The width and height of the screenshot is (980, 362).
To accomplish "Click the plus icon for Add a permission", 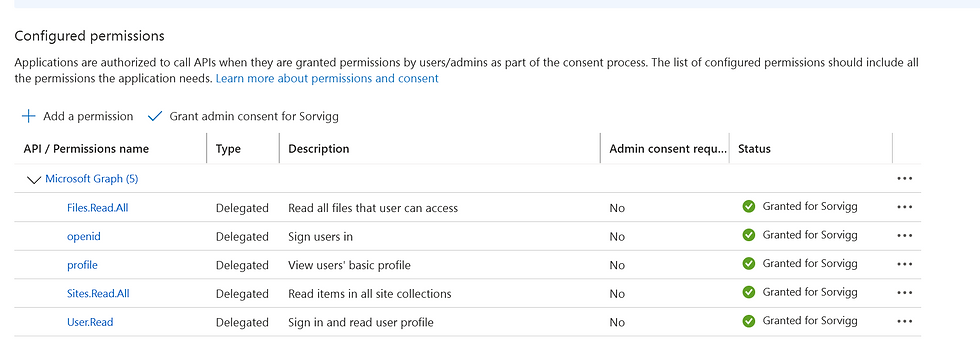I will tap(29, 116).
